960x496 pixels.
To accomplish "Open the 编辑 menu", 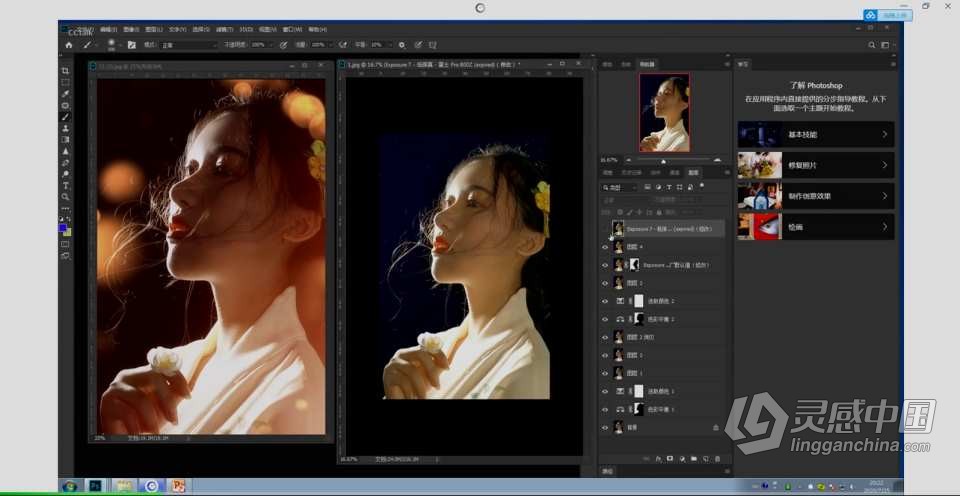I will (x=108, y=29).
